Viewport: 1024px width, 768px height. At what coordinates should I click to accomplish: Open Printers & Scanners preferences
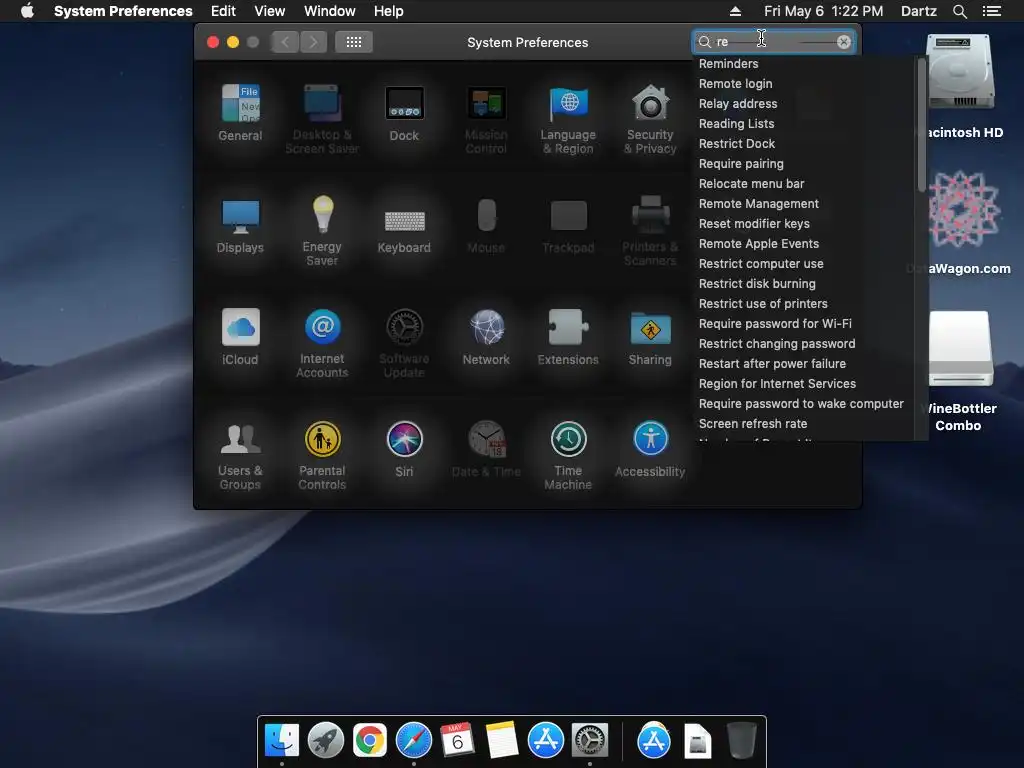click(x=650, y=231)
